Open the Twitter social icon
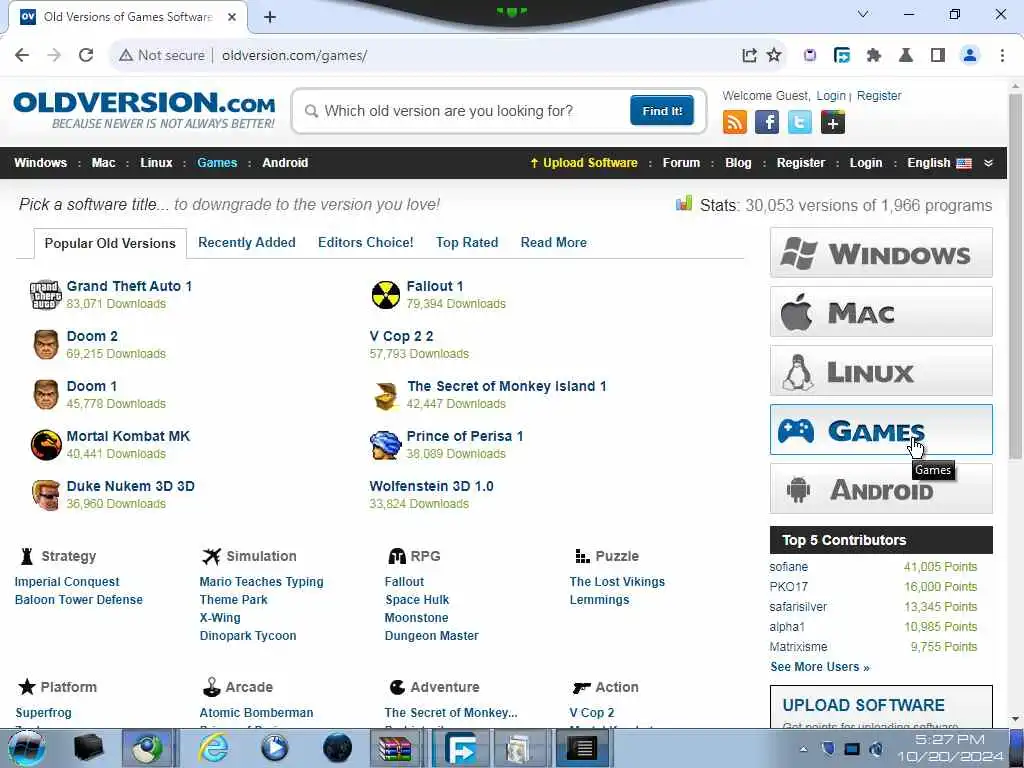This screenshot has width=1024, height=768. [799, 122]
